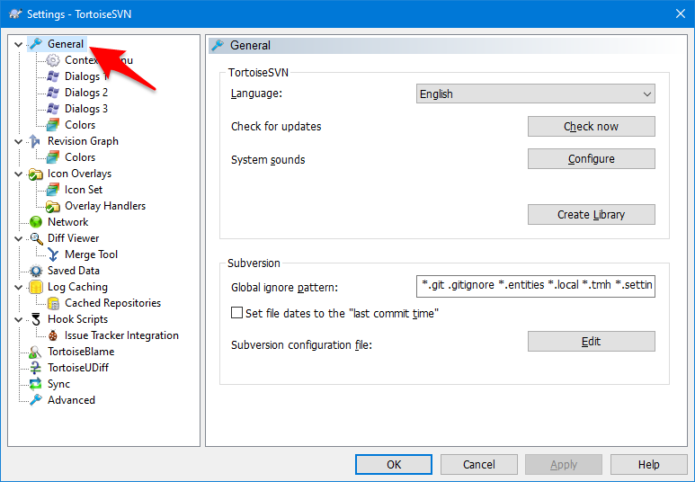Select Saved Data in the tree
695x482 pixels.
74,271
